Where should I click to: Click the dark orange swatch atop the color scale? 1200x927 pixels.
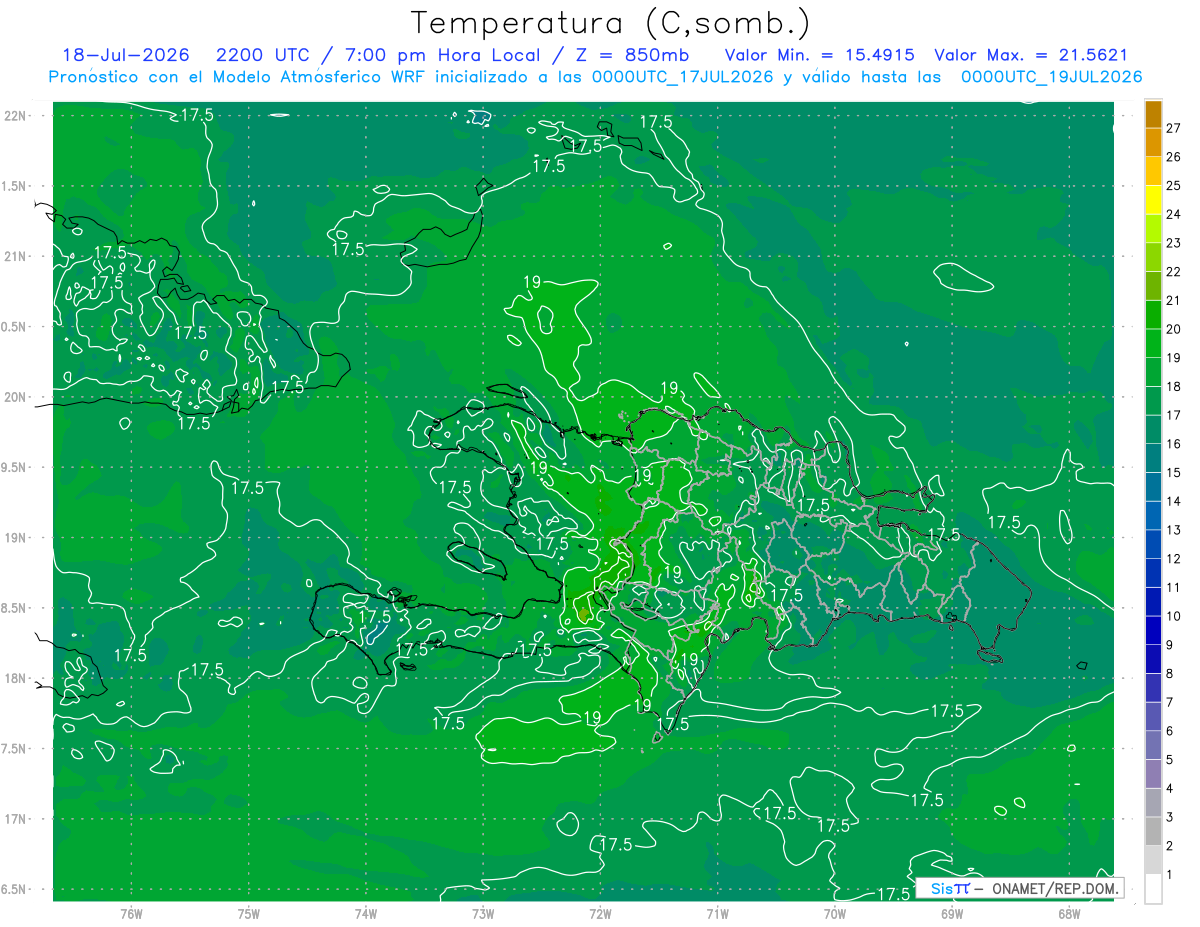pos(1153,114)
